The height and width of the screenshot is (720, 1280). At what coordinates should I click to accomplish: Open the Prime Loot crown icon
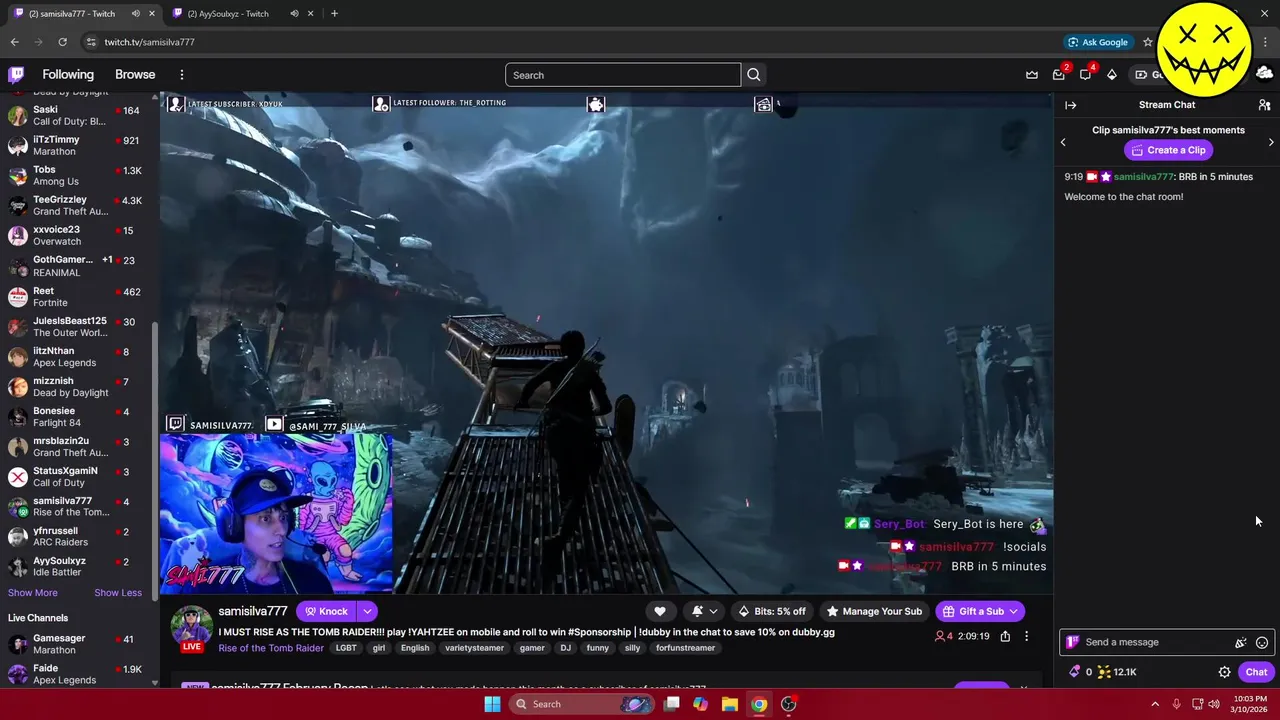[1032, 75]
